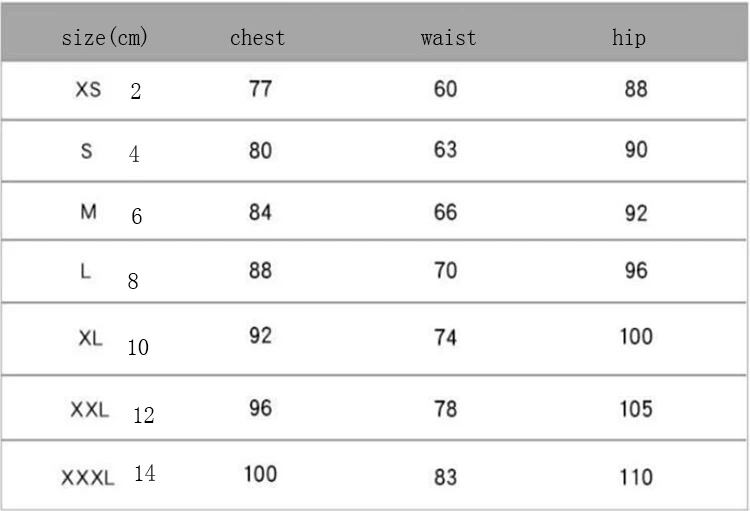Click chest value 77 in XS row
This screenshot has width=750, height=511.
pos(260,89)
